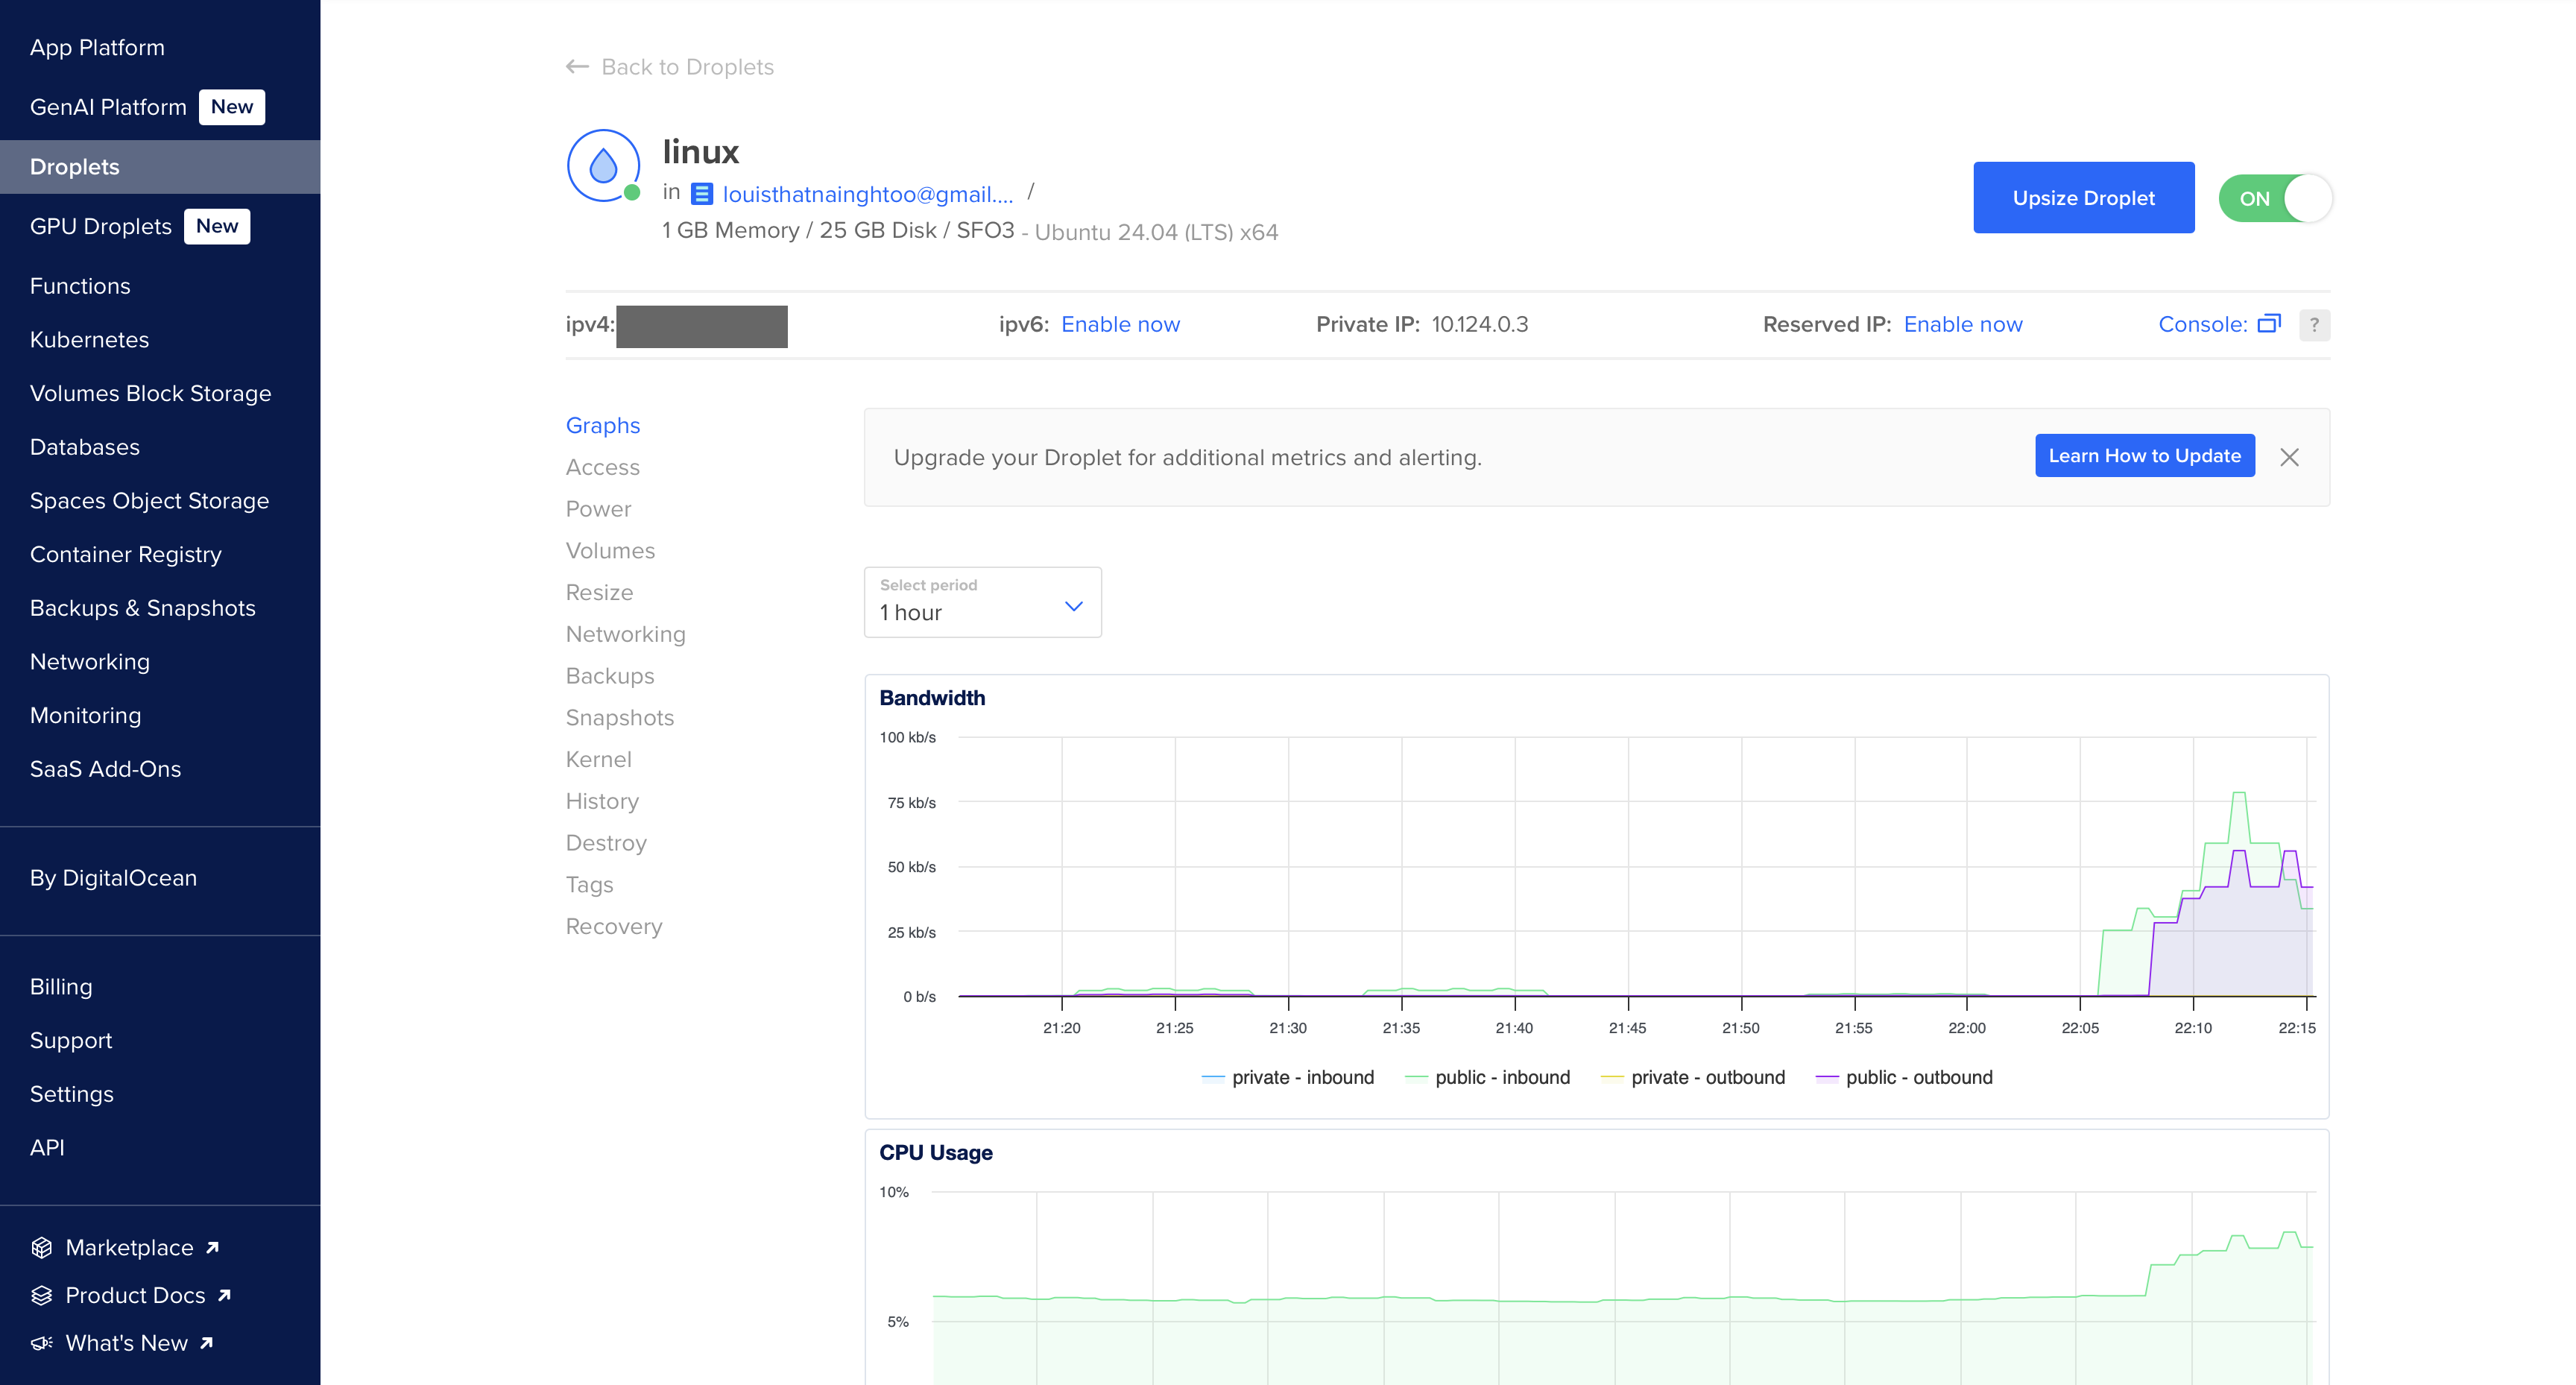2576x1385 pixels.
Task: Click the Product Docs stack icon
Action: click(x=42, y=1295)
